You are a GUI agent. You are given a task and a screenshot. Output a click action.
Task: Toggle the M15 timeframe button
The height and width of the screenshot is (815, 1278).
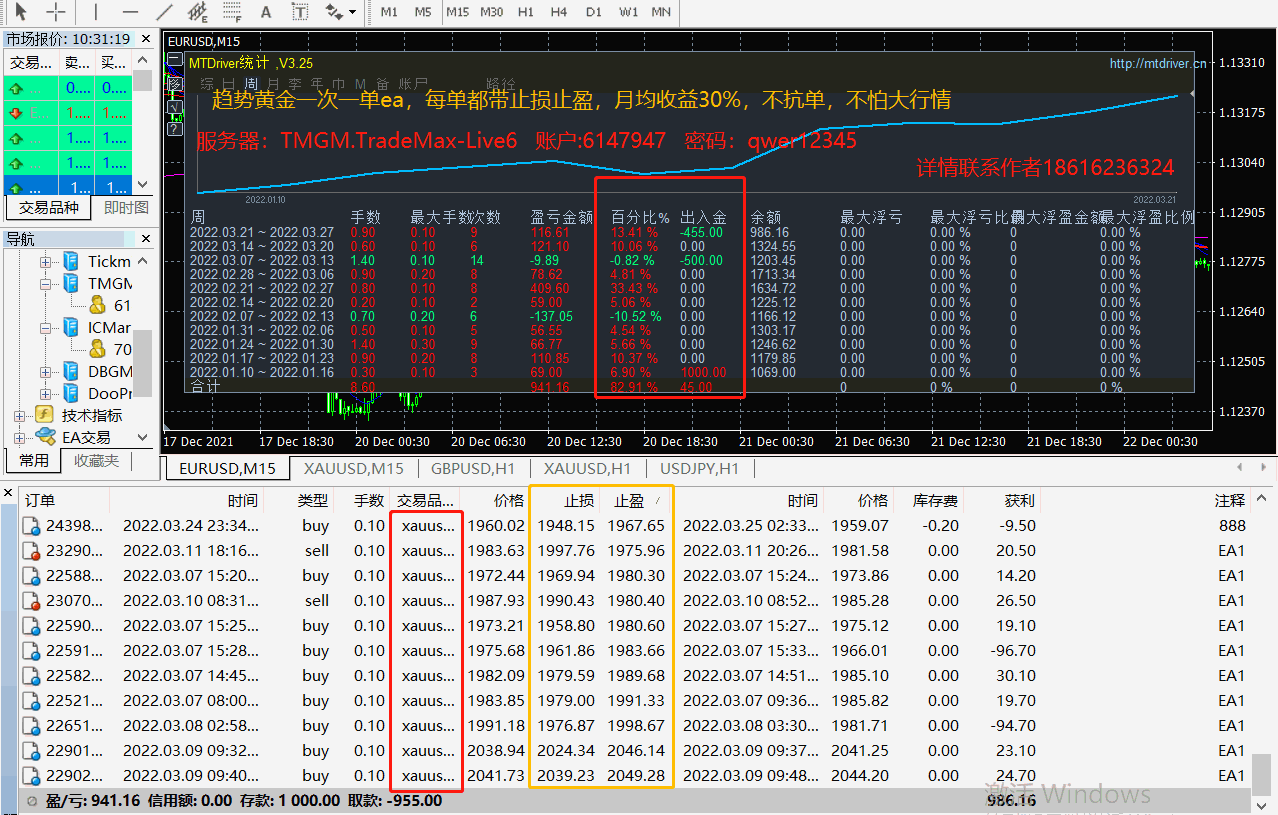click(457, 12)
